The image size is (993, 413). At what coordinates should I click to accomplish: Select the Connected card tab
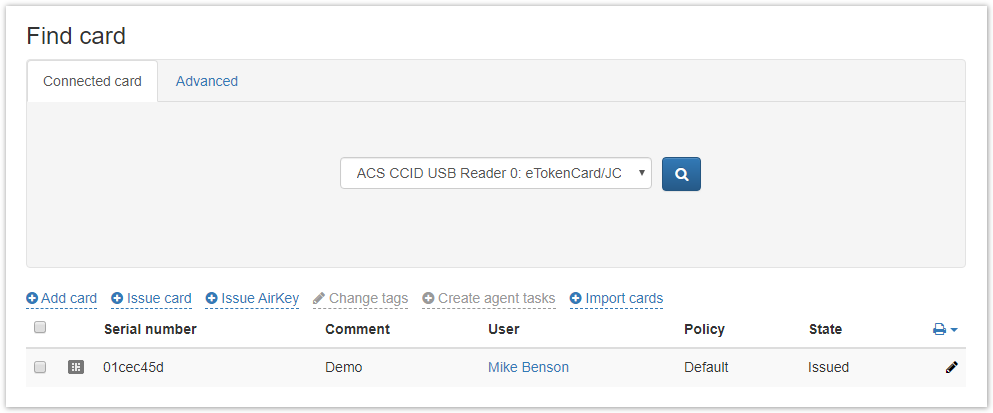click(x=92, y=81)
